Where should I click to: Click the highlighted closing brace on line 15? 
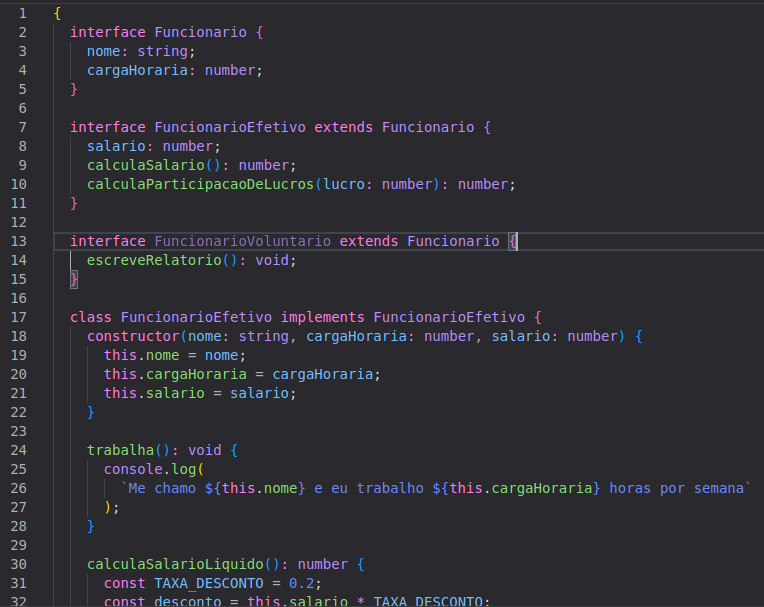pos(74,280)
